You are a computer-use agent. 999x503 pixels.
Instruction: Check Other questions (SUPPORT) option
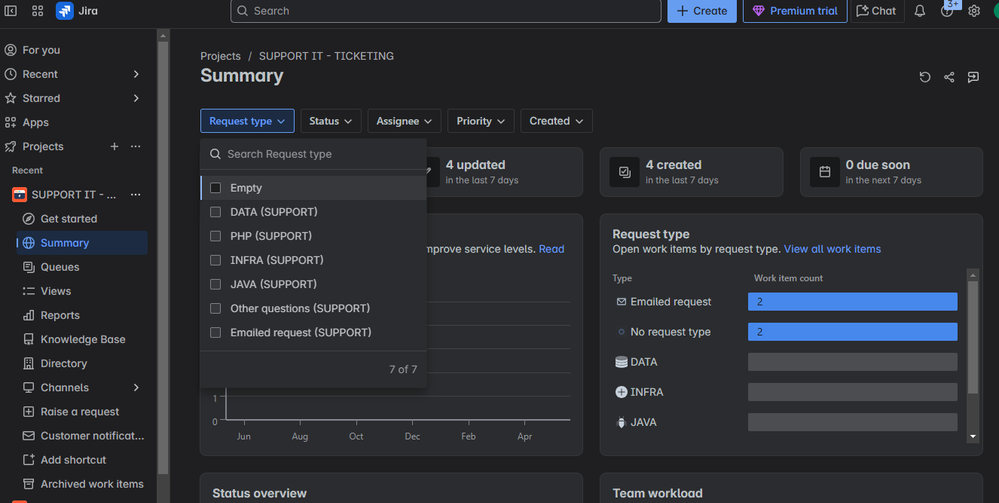pyautogui.click(x=215, y=309)
